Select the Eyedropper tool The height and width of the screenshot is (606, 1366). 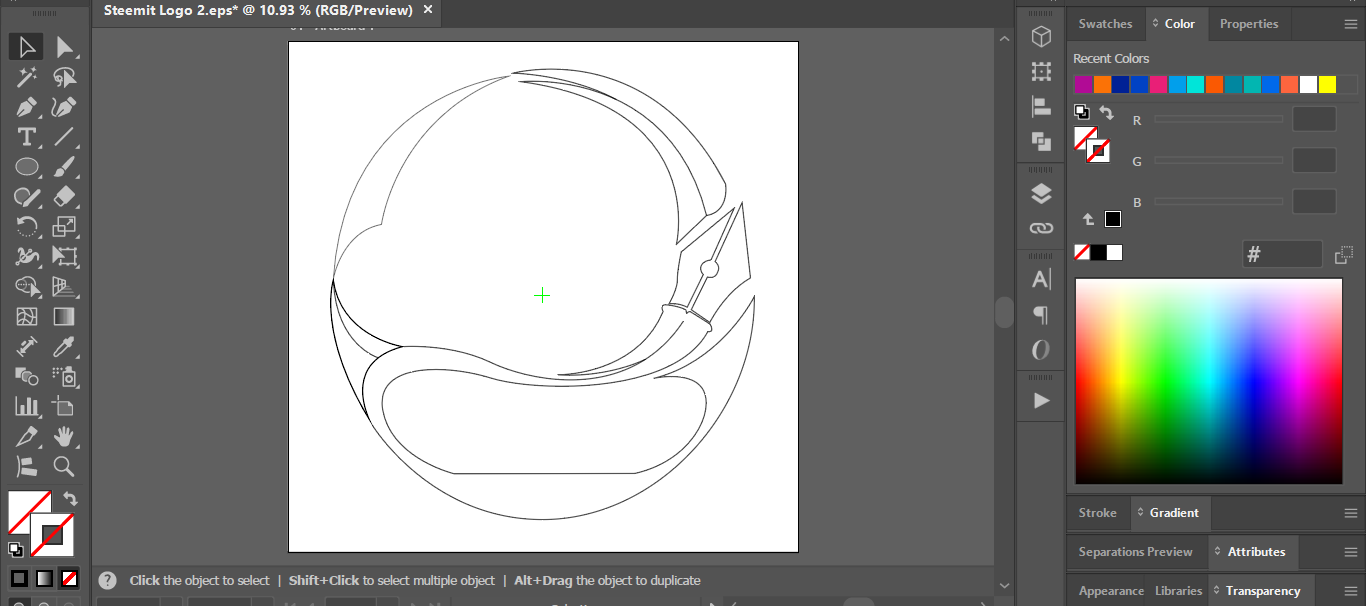coord(65,347)
